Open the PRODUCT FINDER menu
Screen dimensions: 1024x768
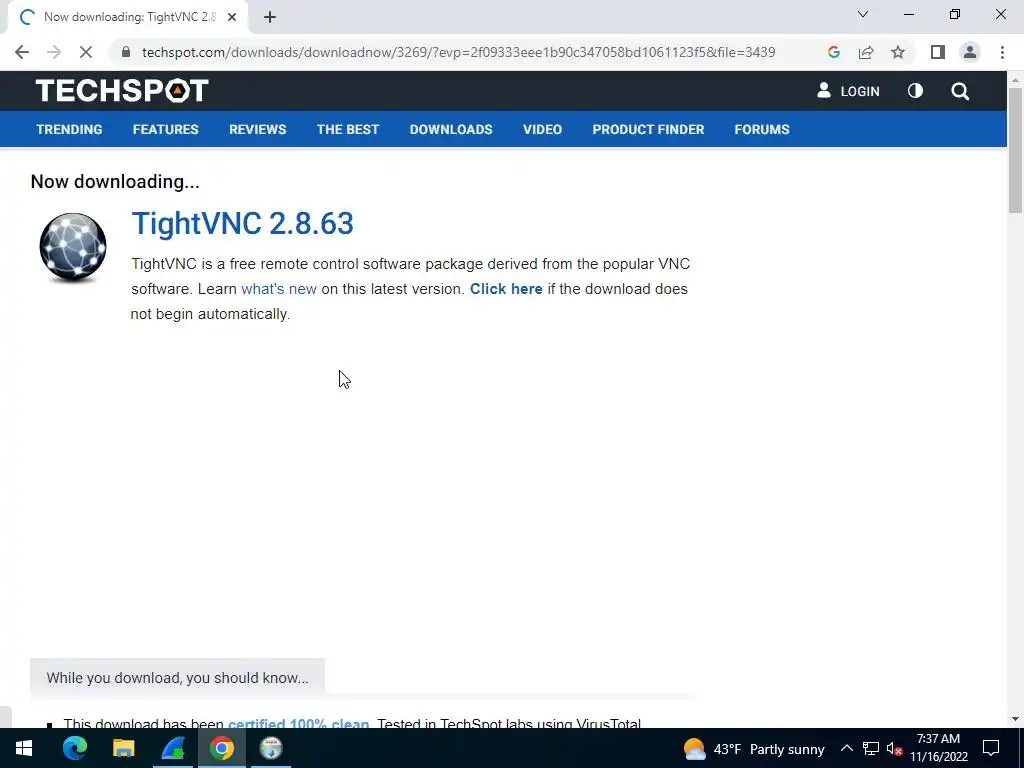coord(648,129)
